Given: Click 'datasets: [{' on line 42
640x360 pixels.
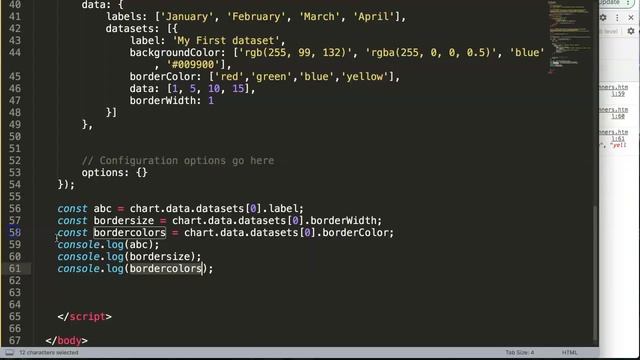Looking at the screenshot, I should [142, 29].
